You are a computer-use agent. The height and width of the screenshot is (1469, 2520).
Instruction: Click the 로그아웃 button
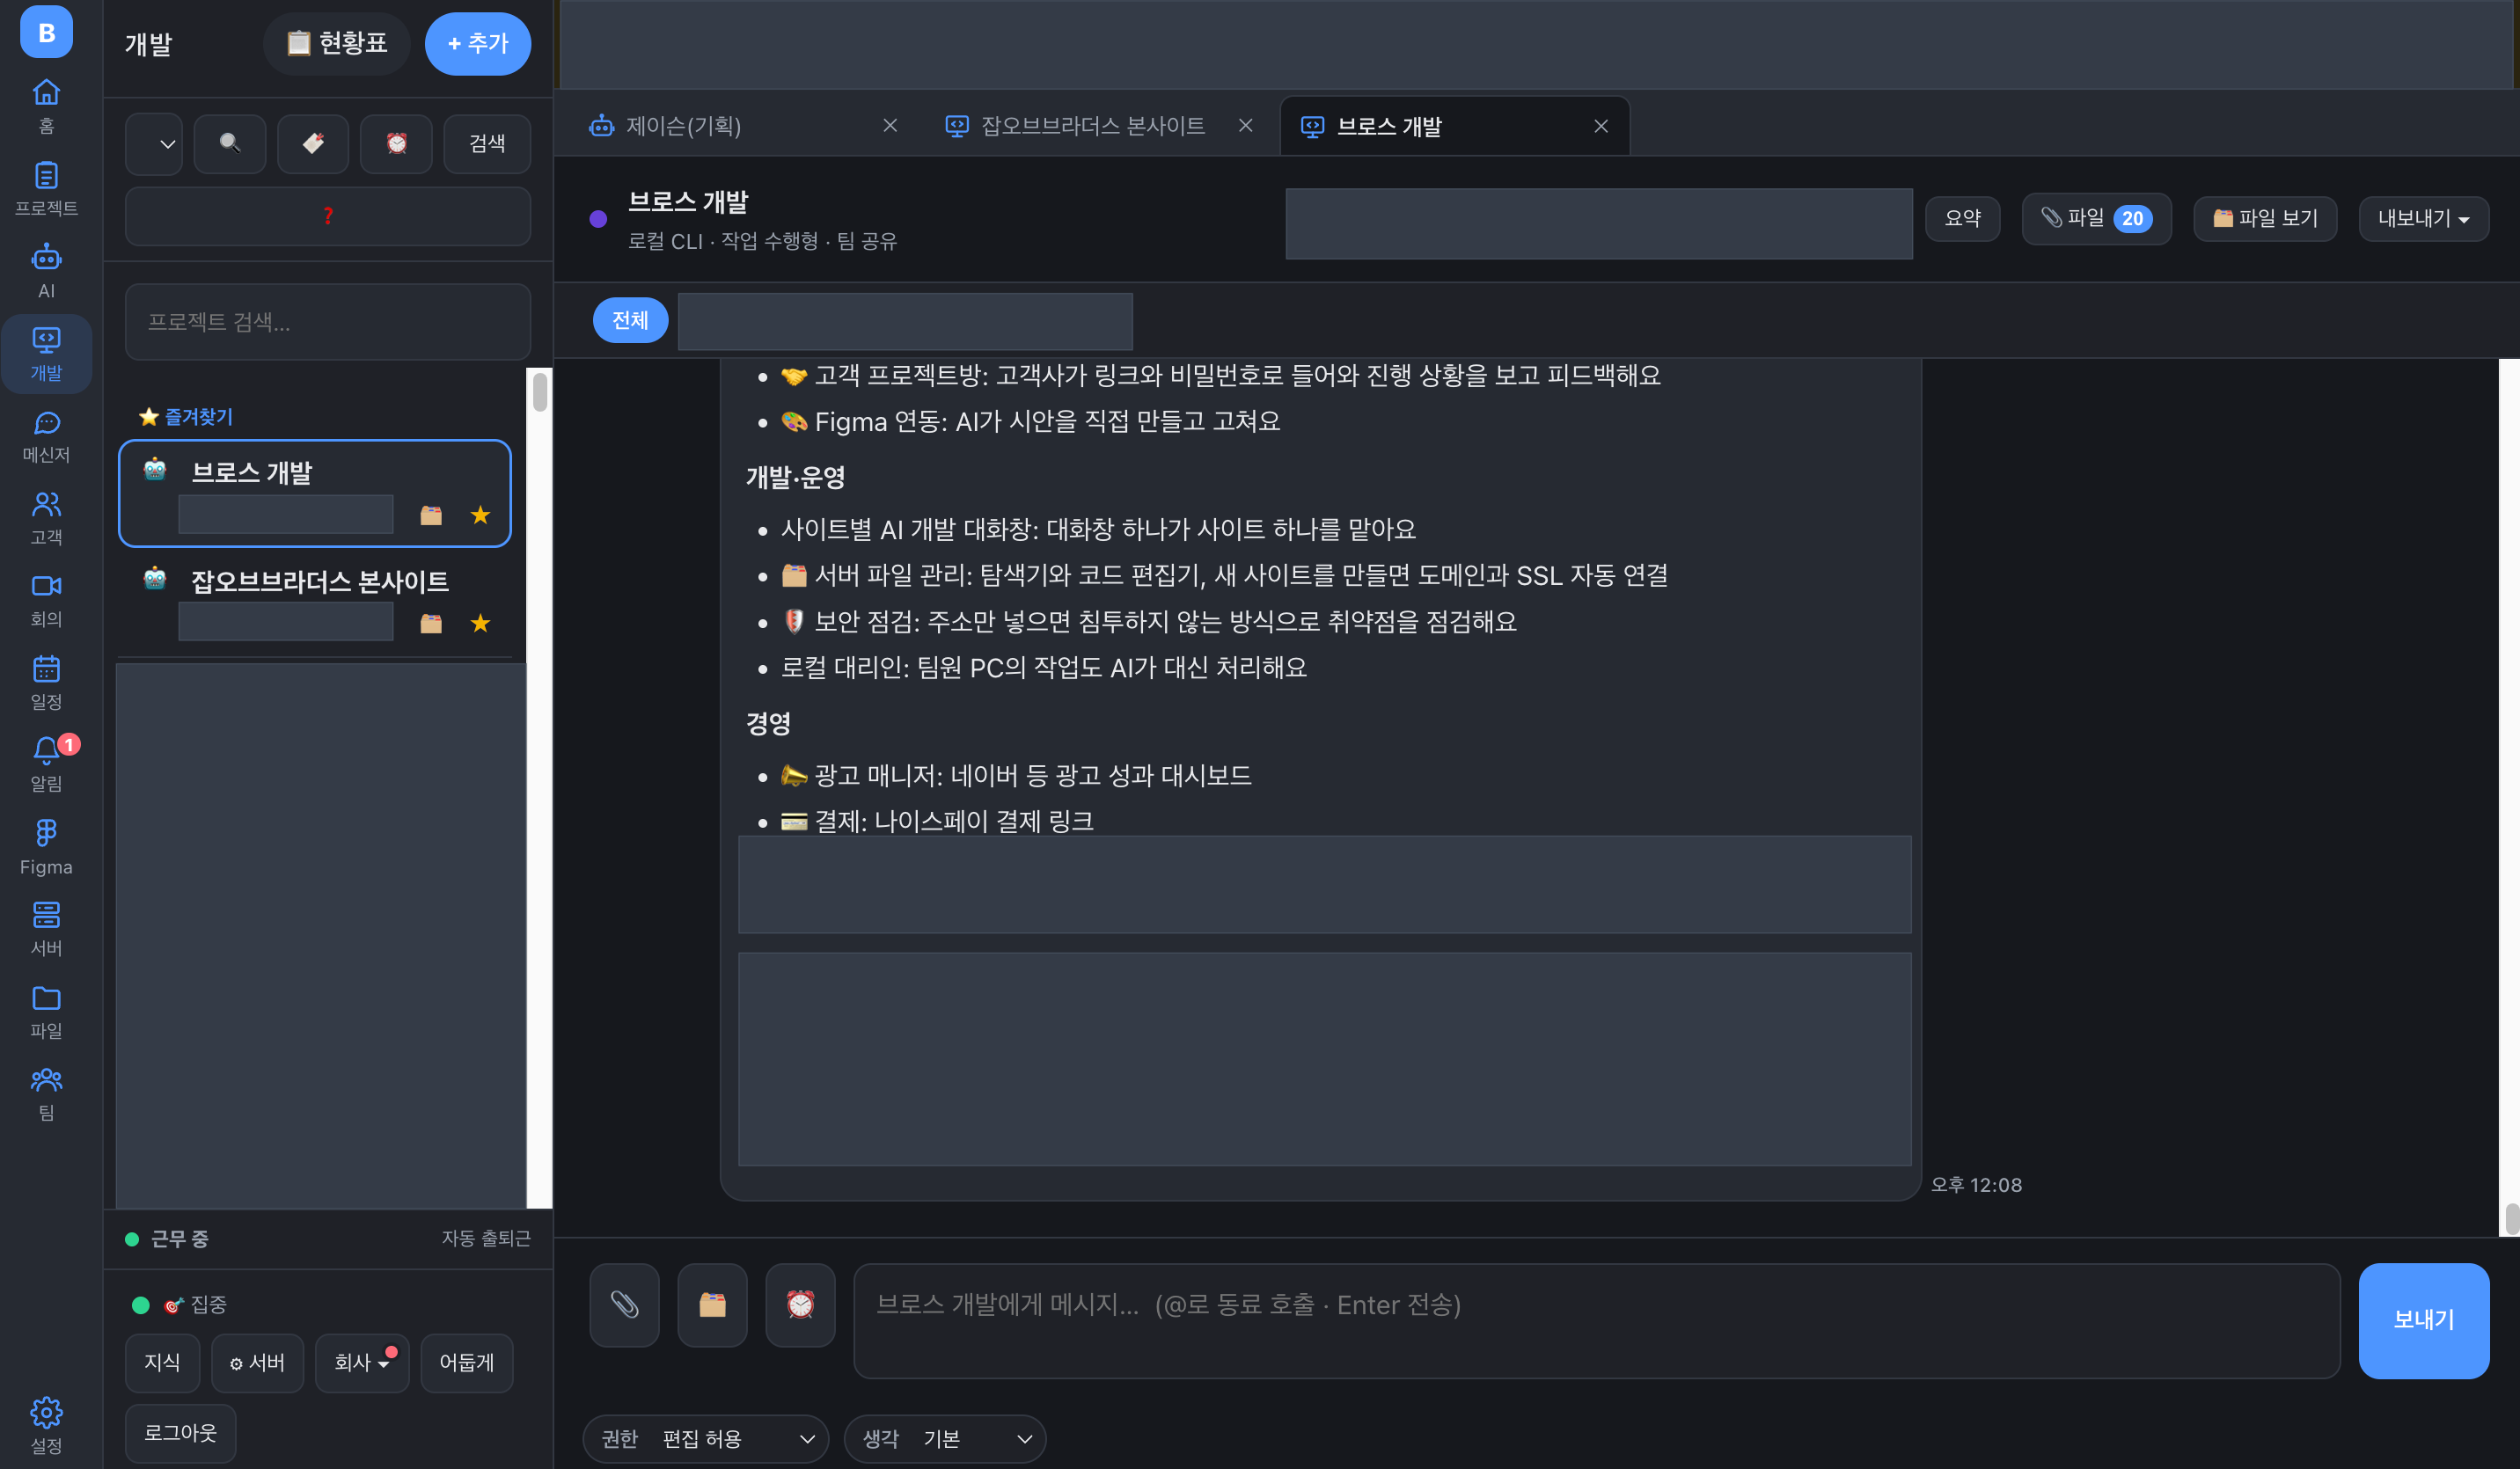180,1432
